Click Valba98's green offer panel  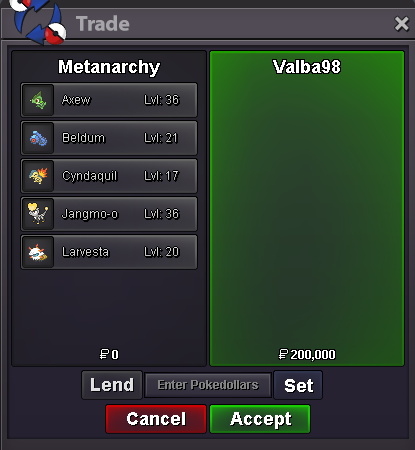tap(307, 208)
